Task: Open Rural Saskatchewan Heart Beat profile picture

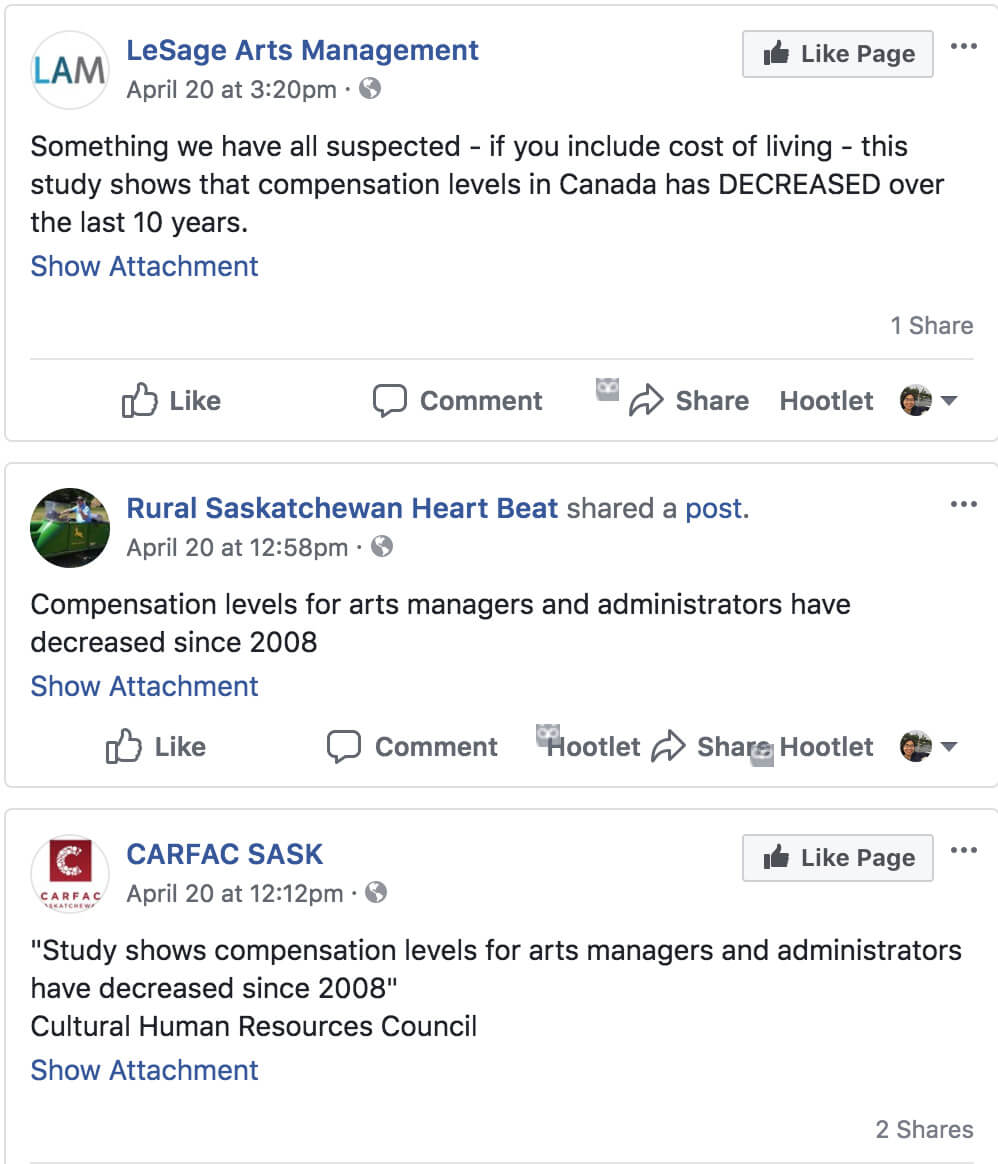Action: 69,527
